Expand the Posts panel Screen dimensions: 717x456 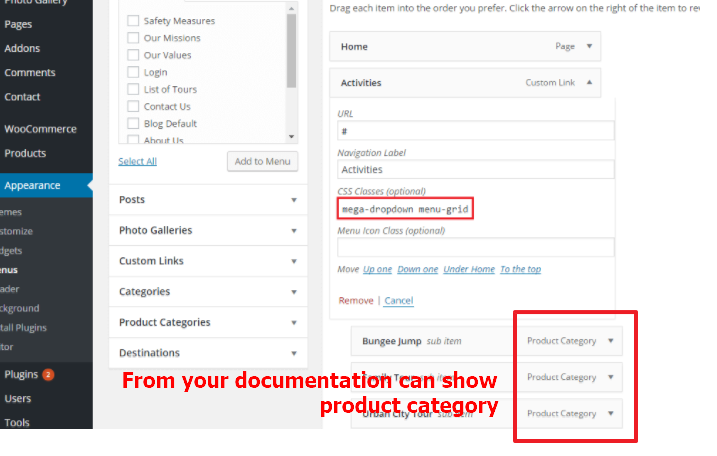(x=208, y=200)
